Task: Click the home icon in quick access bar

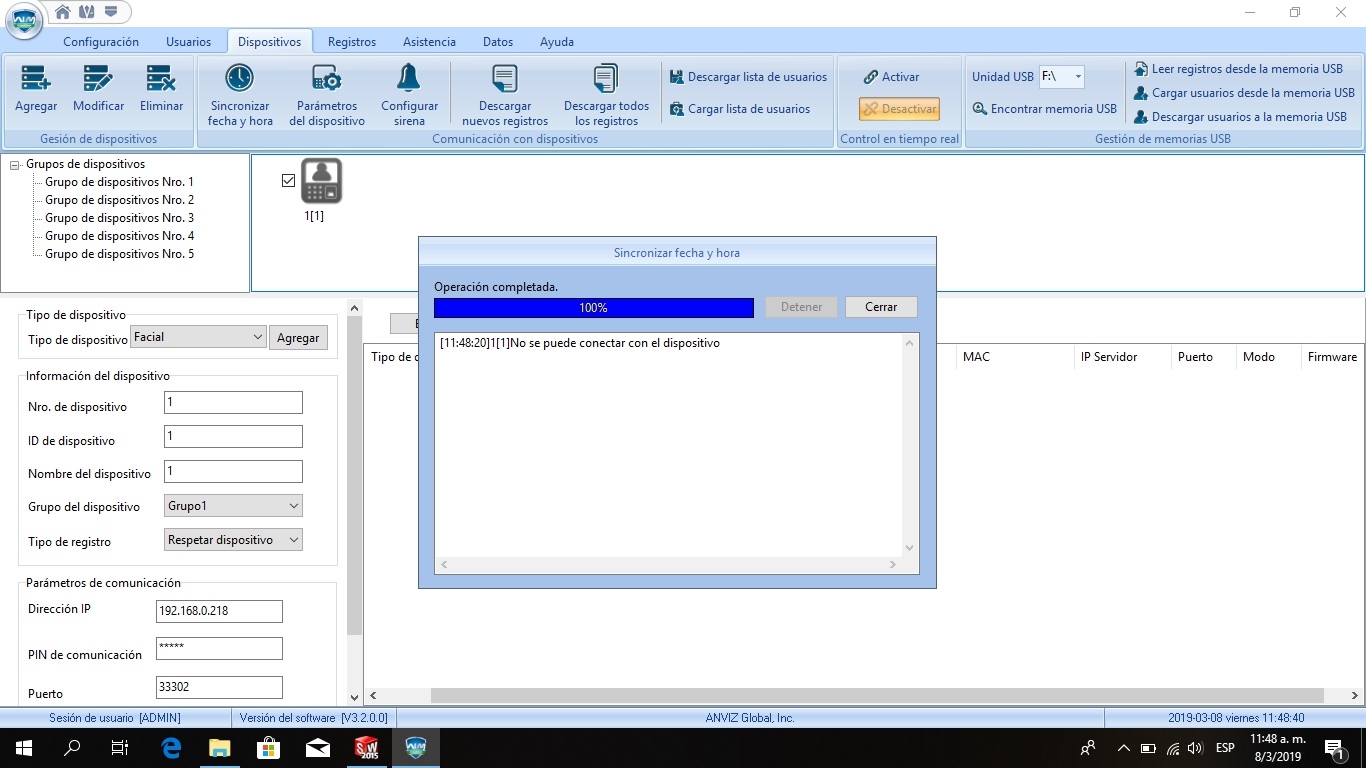Action: (x=63, y=12)
